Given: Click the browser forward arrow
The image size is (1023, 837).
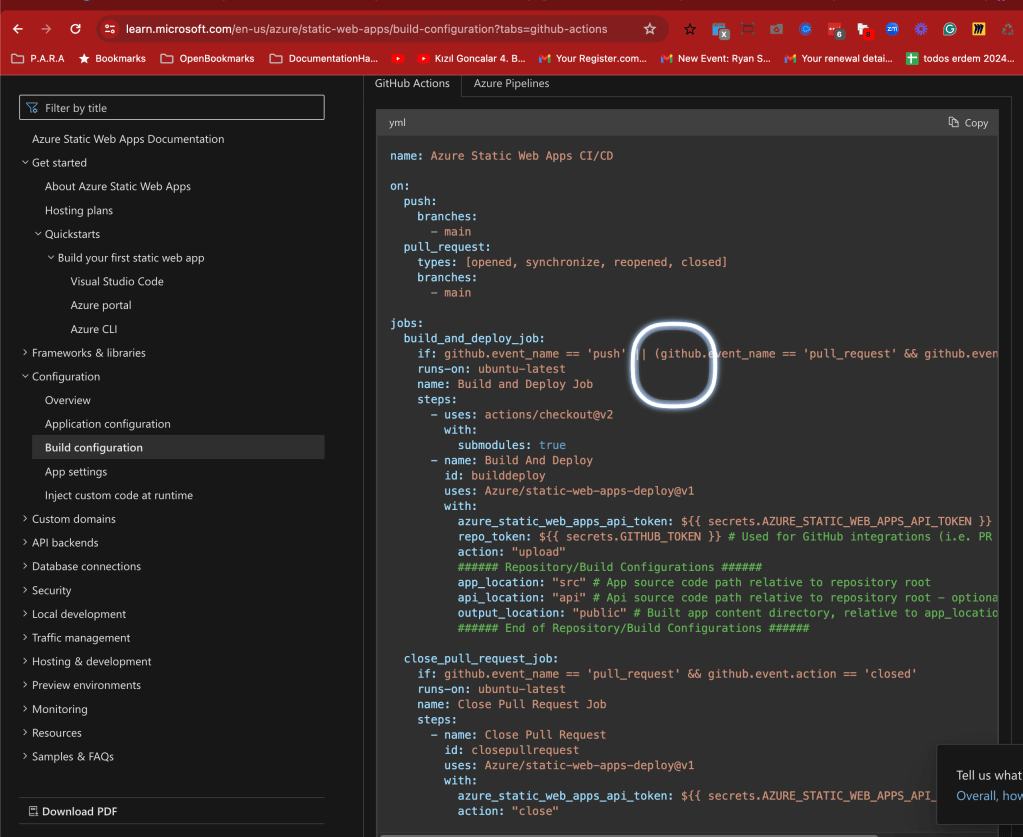Looking at the screenshot, I should coord(46,29).
